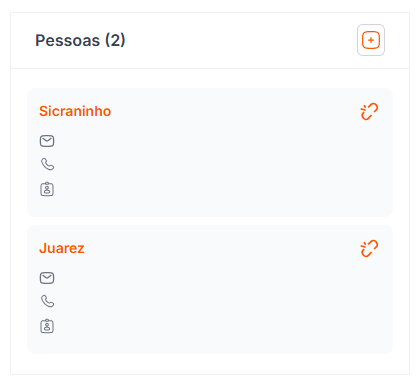Click the ID badge icon under Sicraninho

pyautogui.click(x=47, y=189)
